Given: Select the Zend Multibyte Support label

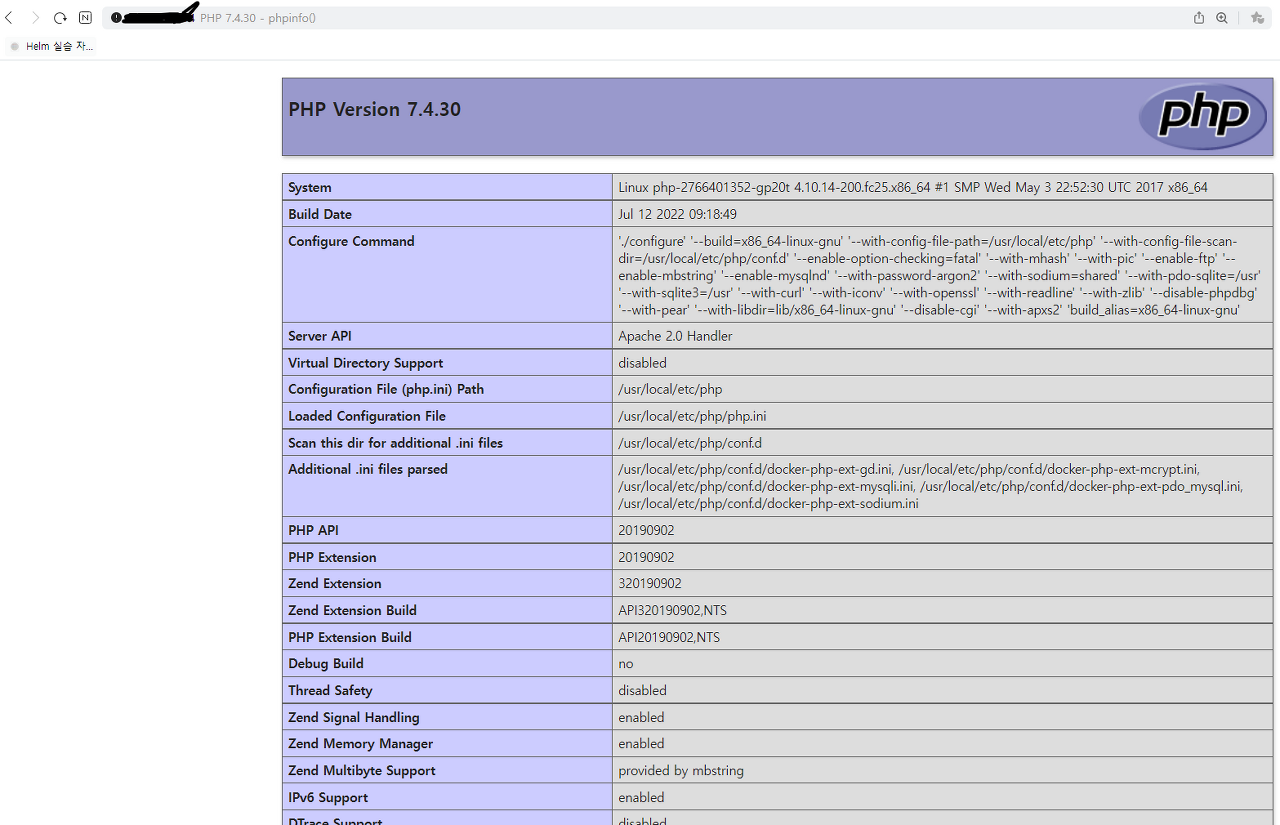Looking at the screenshot, I should (x=362, y=771).
